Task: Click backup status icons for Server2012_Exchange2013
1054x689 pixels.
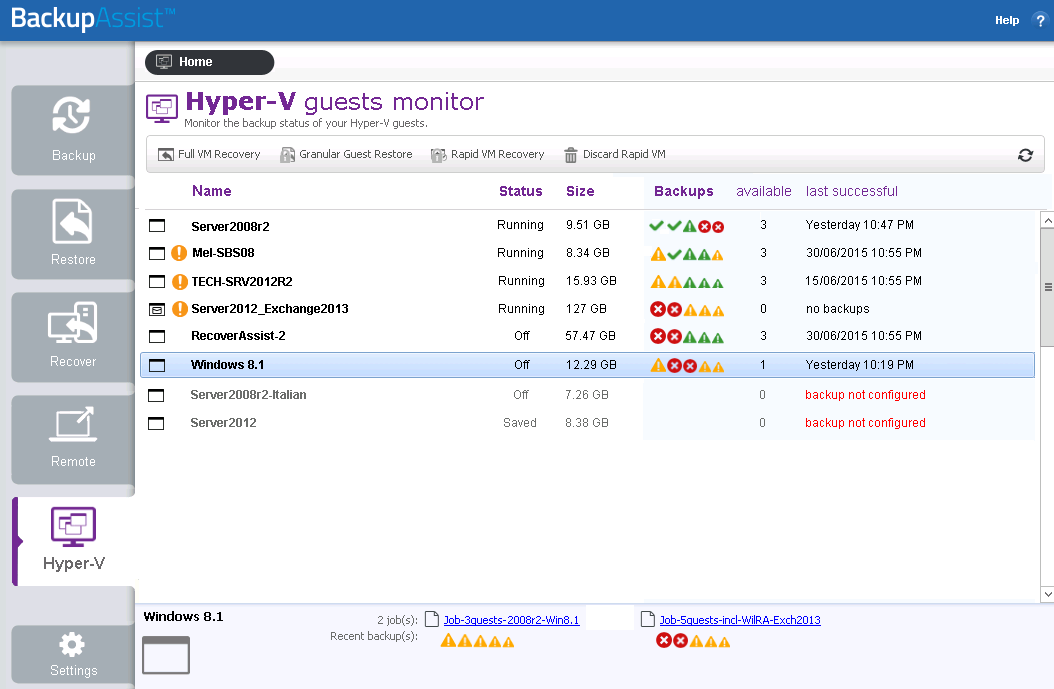Action: click(x=687, y=310)
